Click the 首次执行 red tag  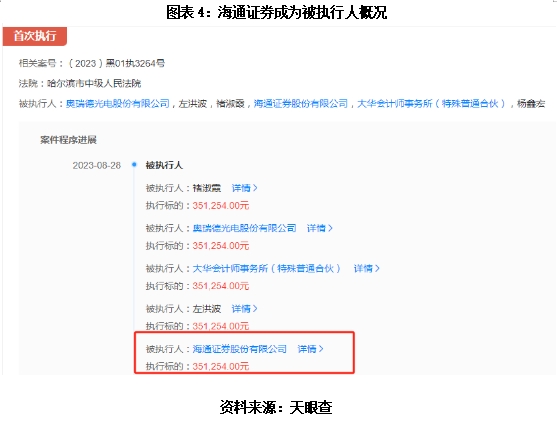tap(34, 36)
